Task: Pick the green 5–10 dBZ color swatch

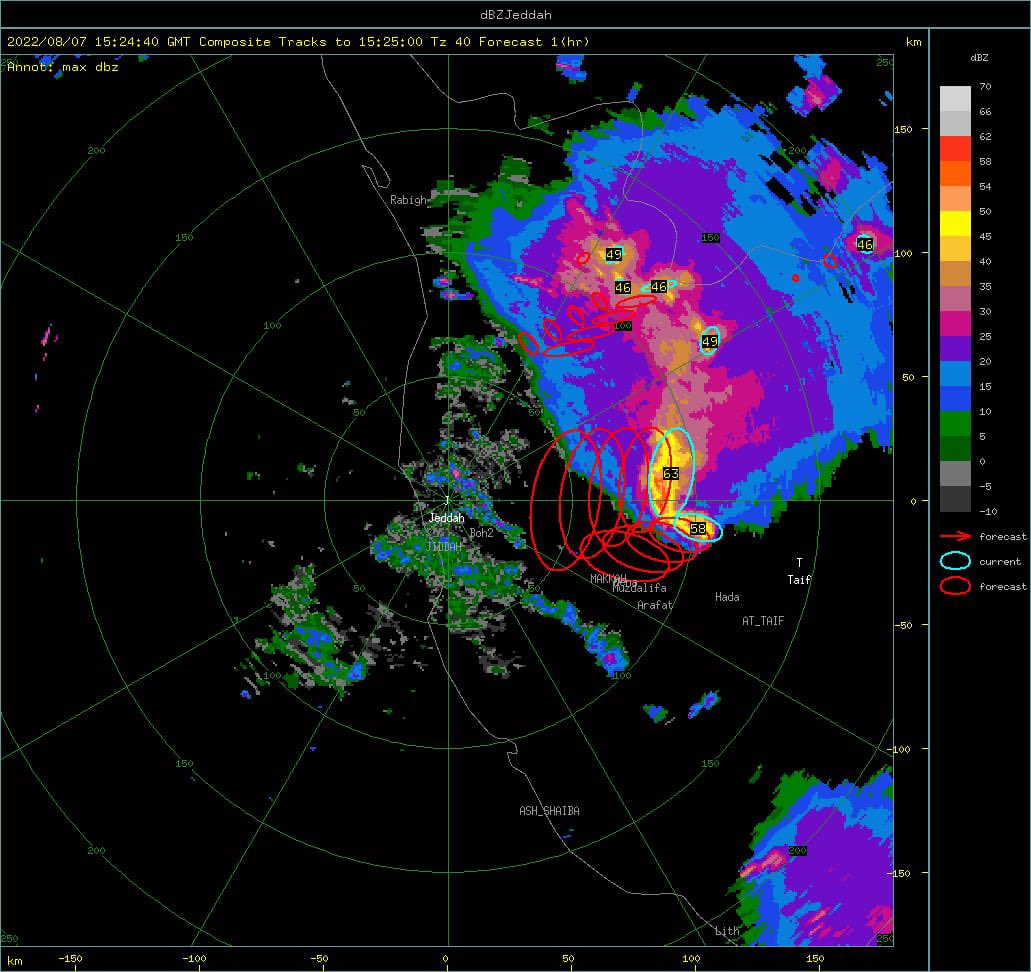Action: (x=955, y=424)
